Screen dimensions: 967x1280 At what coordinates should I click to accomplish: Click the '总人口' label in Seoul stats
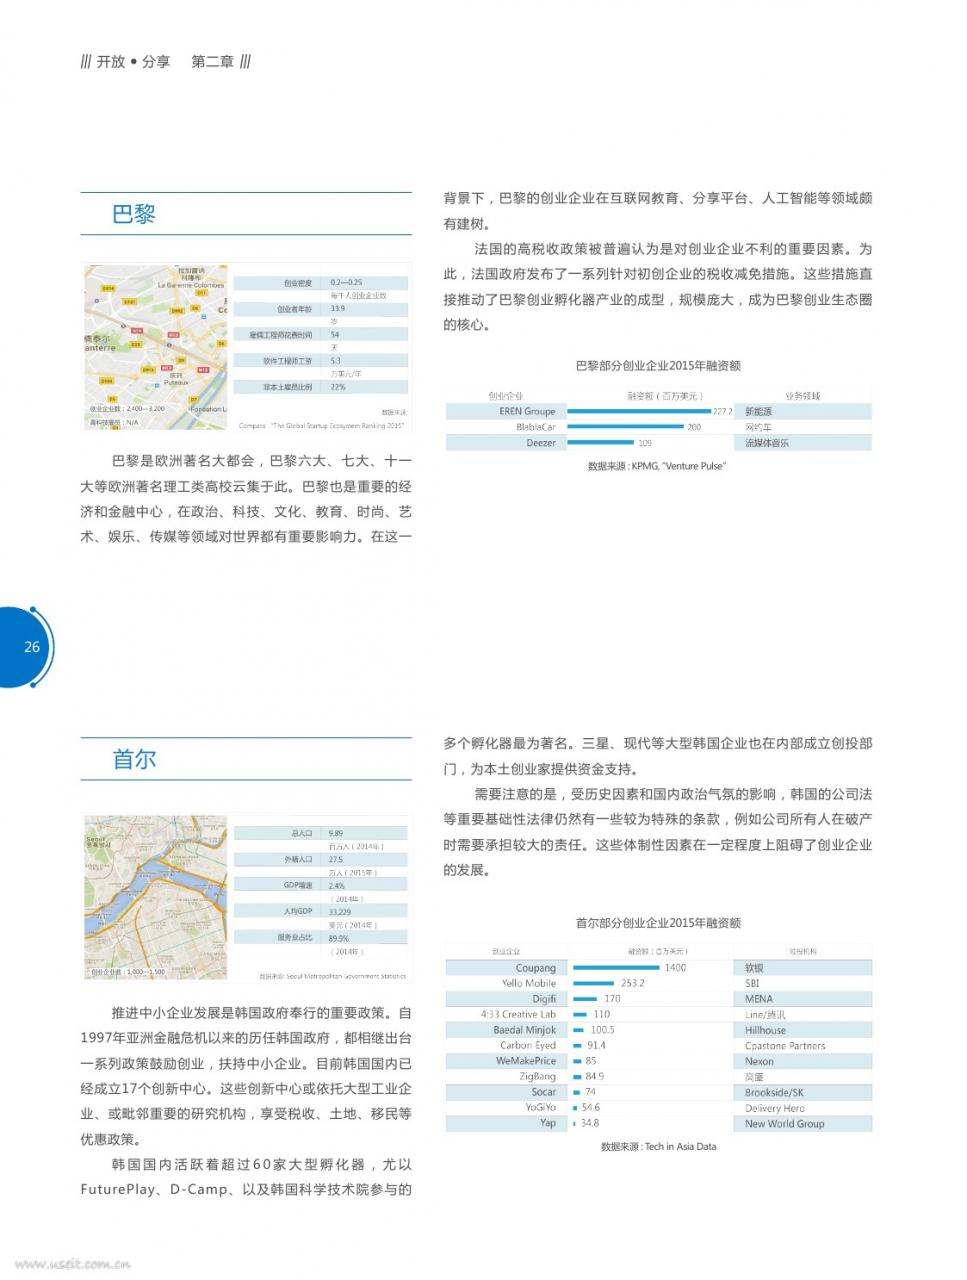tap(302, 833)
